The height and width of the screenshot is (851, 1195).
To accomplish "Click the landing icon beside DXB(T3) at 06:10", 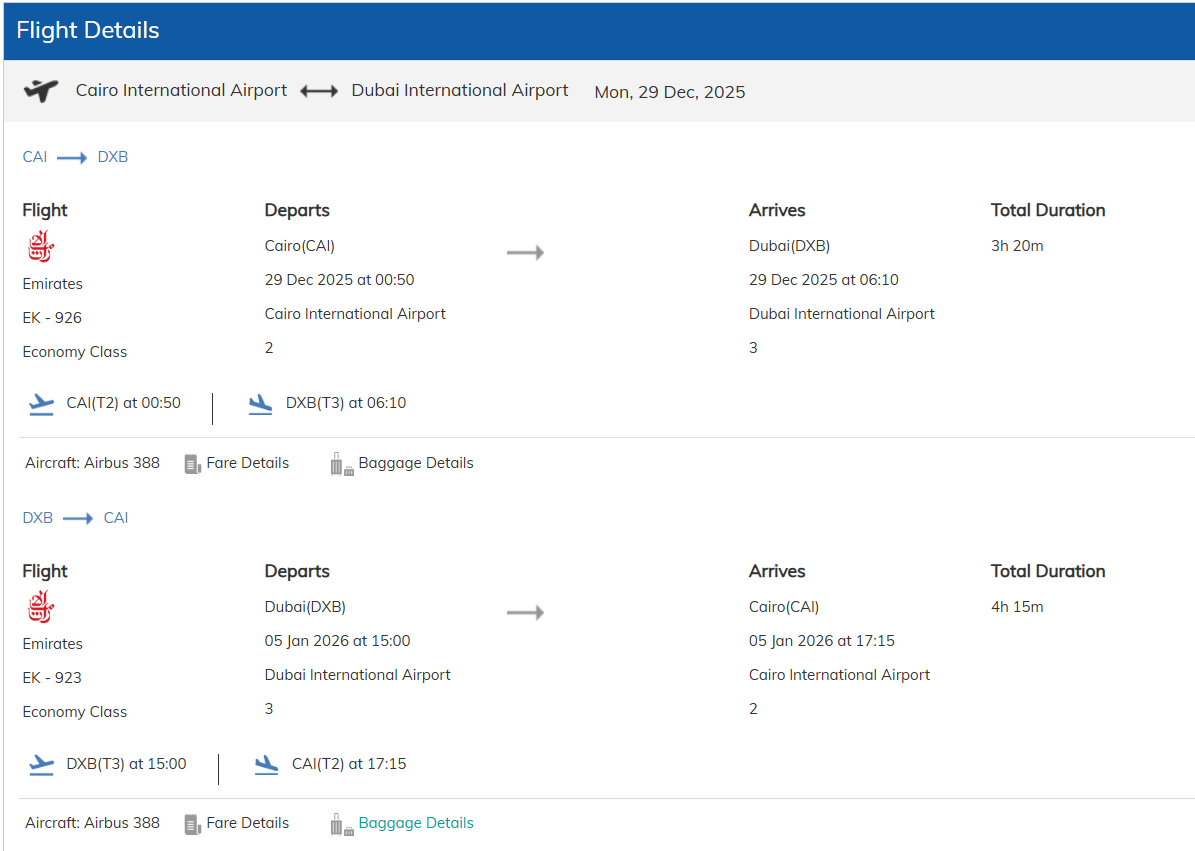I will (x=260, y=404).
